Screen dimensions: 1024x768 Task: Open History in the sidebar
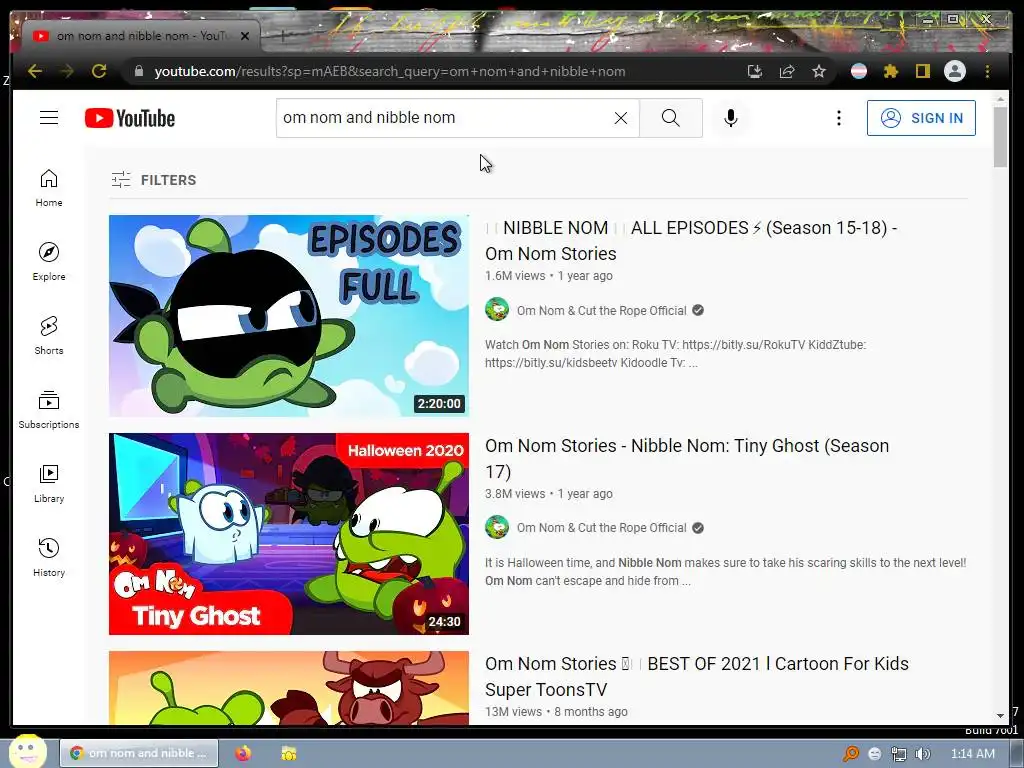(49, 557)
